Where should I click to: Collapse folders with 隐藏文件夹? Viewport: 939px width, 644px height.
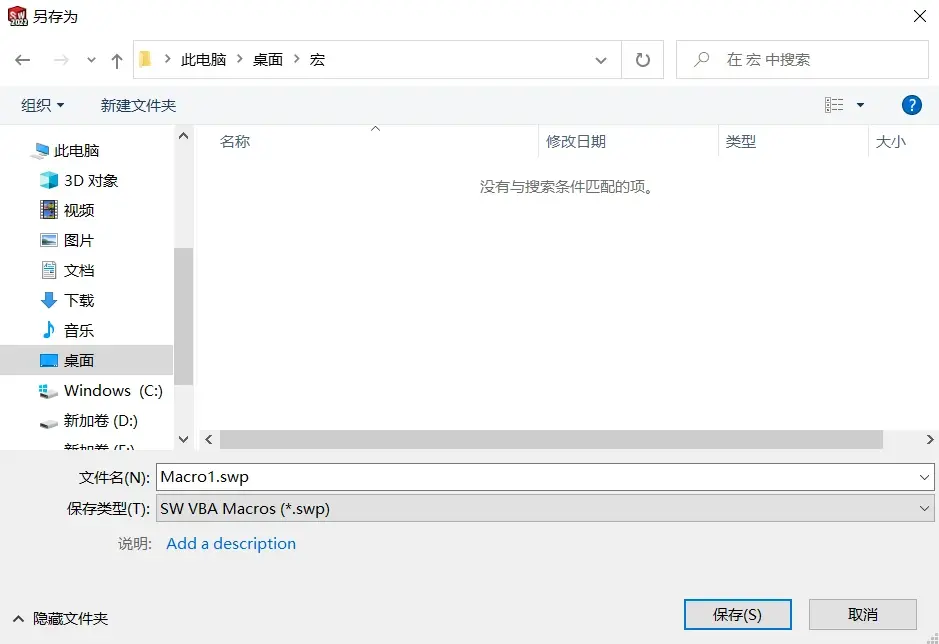pos(60,618)
